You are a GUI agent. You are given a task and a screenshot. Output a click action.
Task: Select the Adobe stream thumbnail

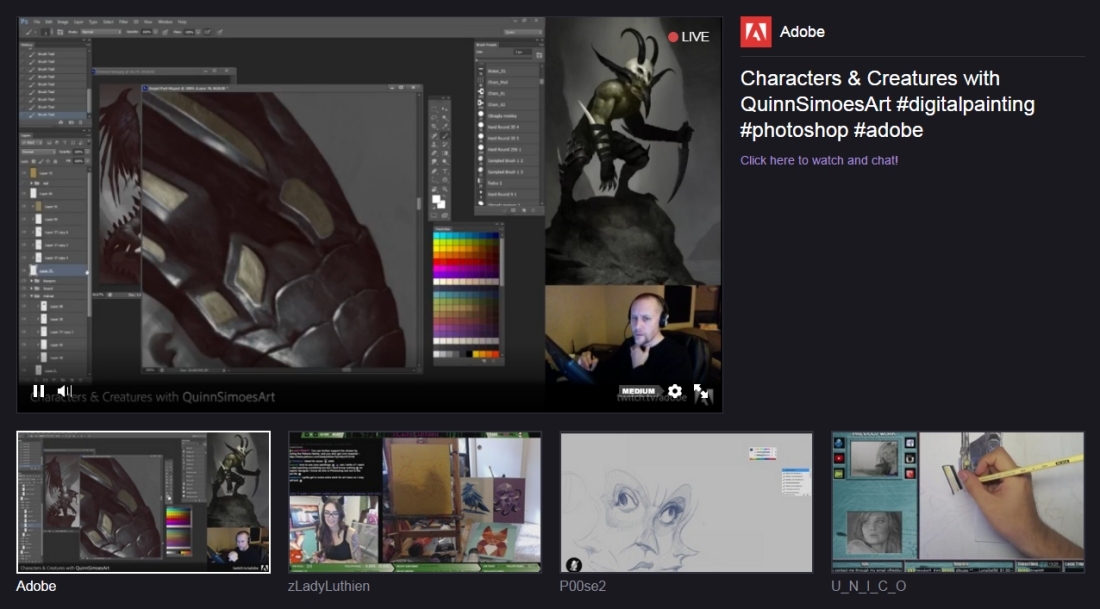coord(143,502)
